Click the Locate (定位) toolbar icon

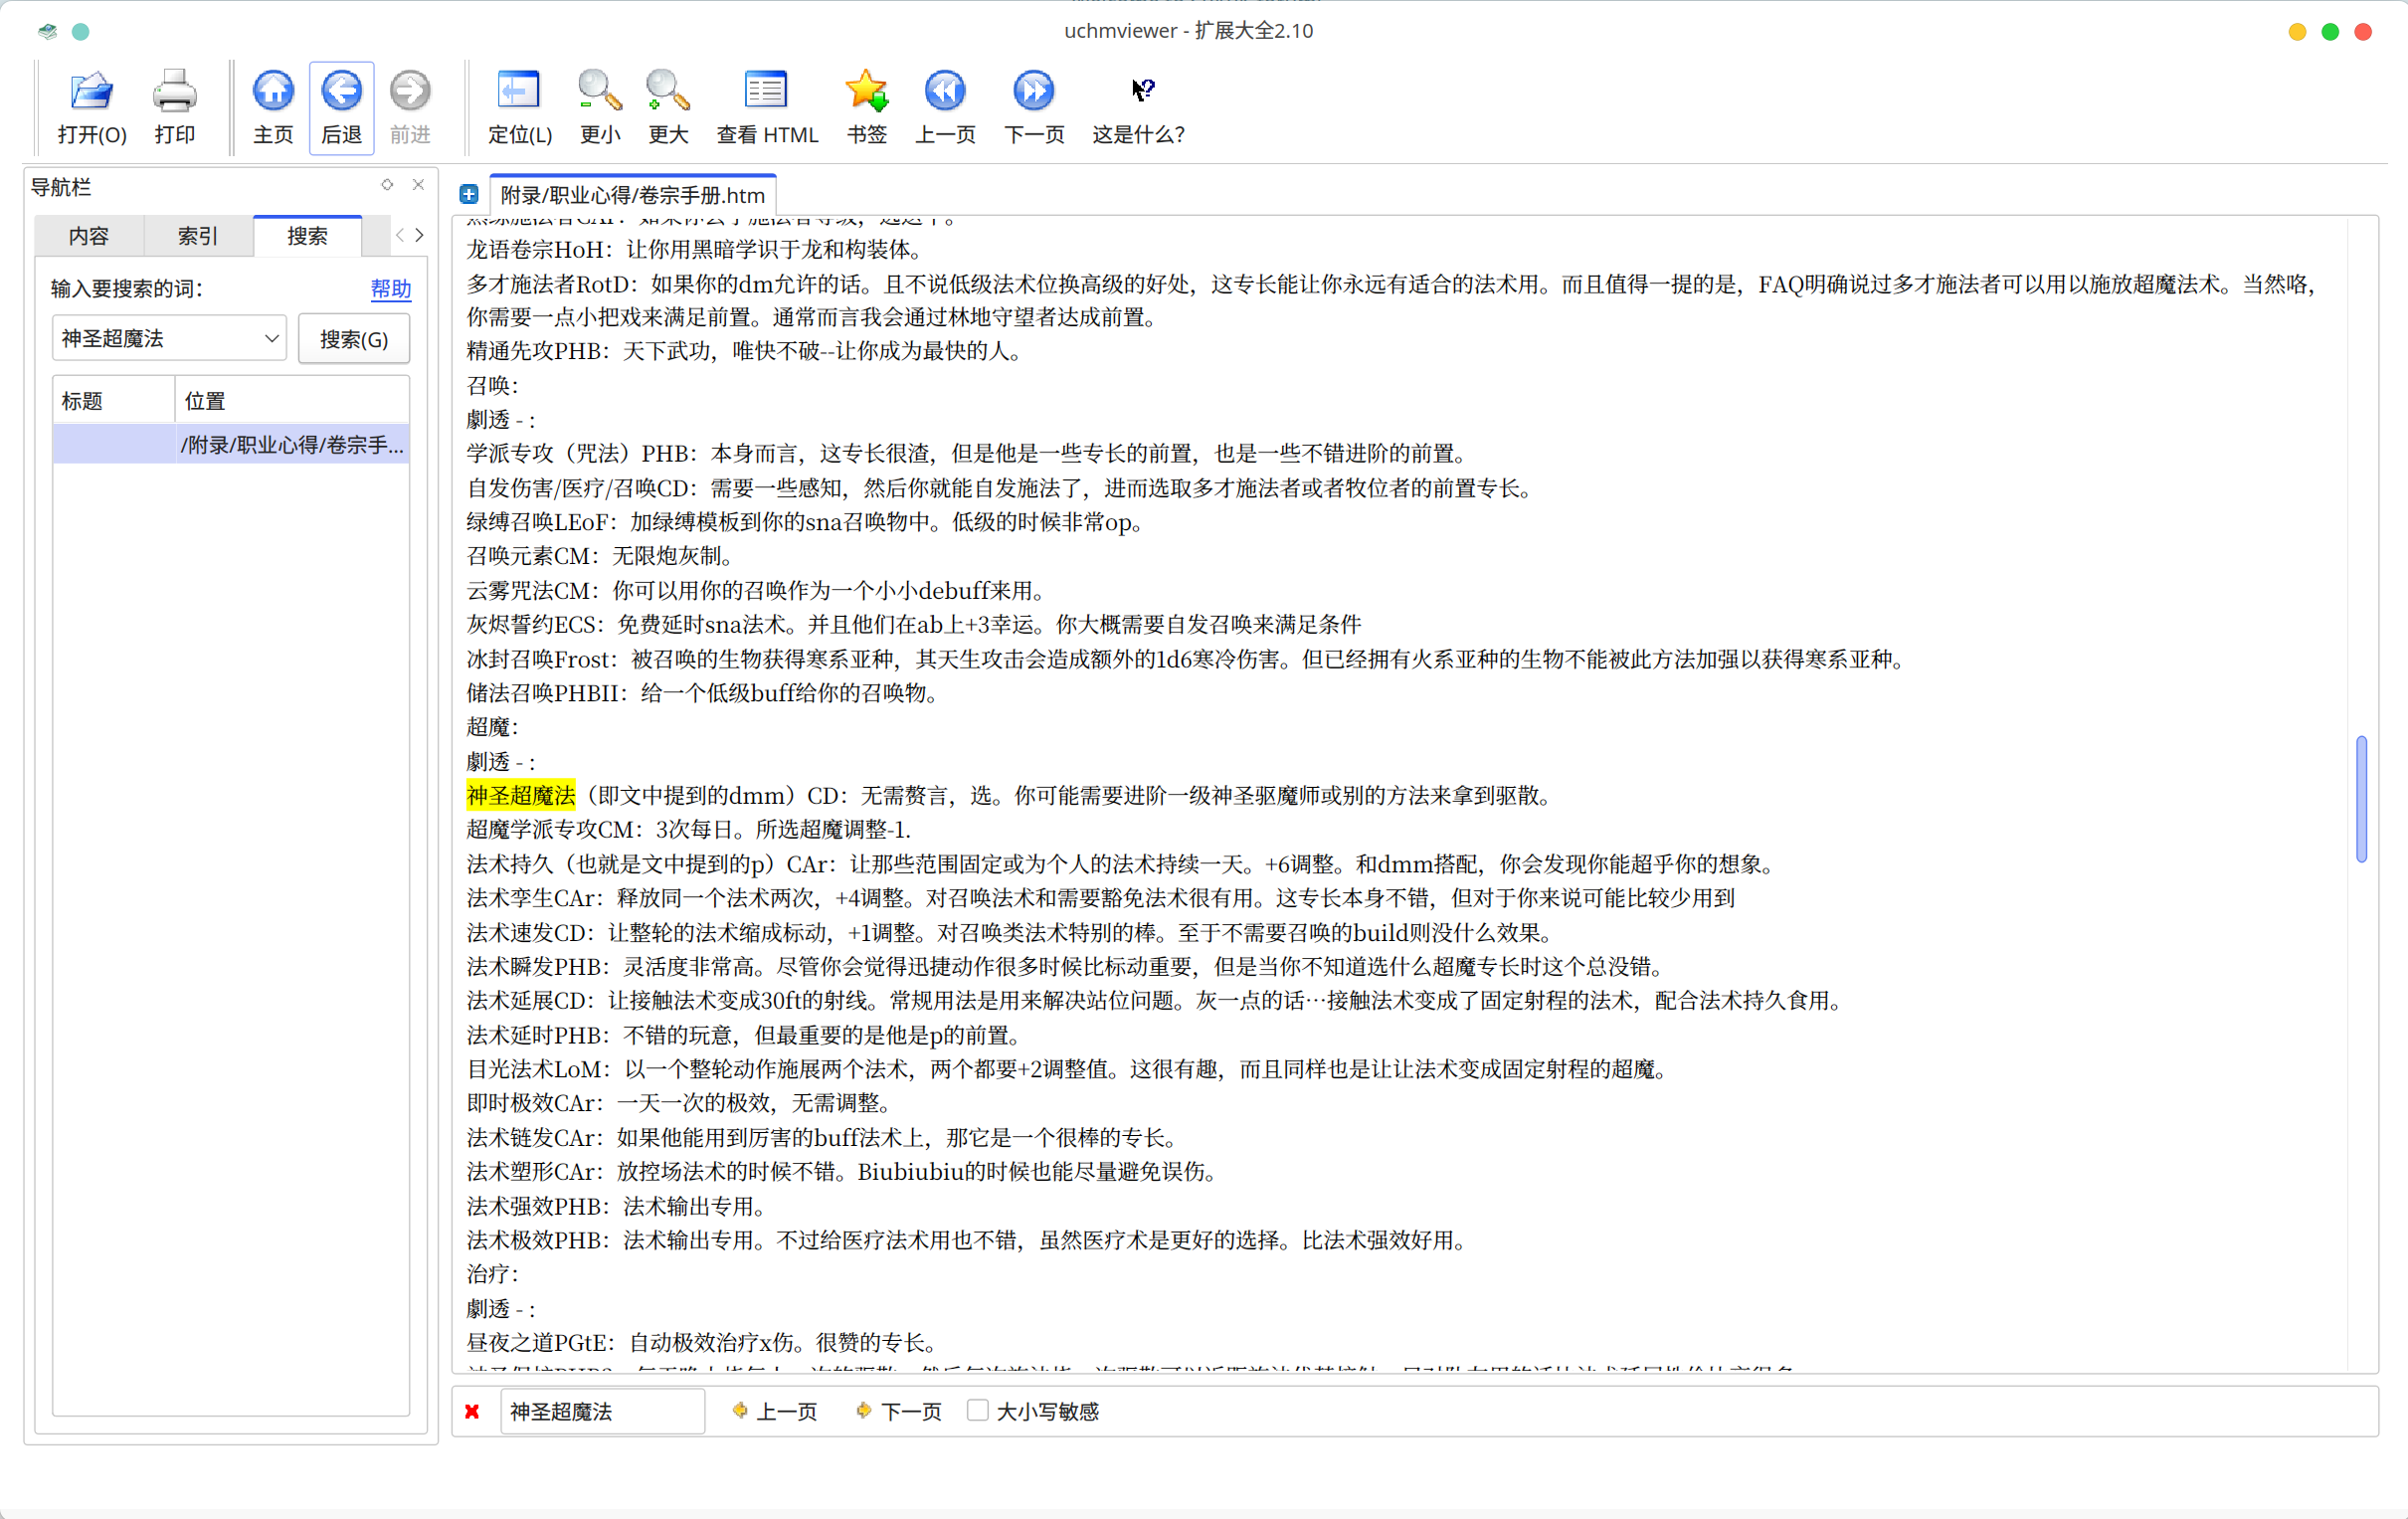518,92
